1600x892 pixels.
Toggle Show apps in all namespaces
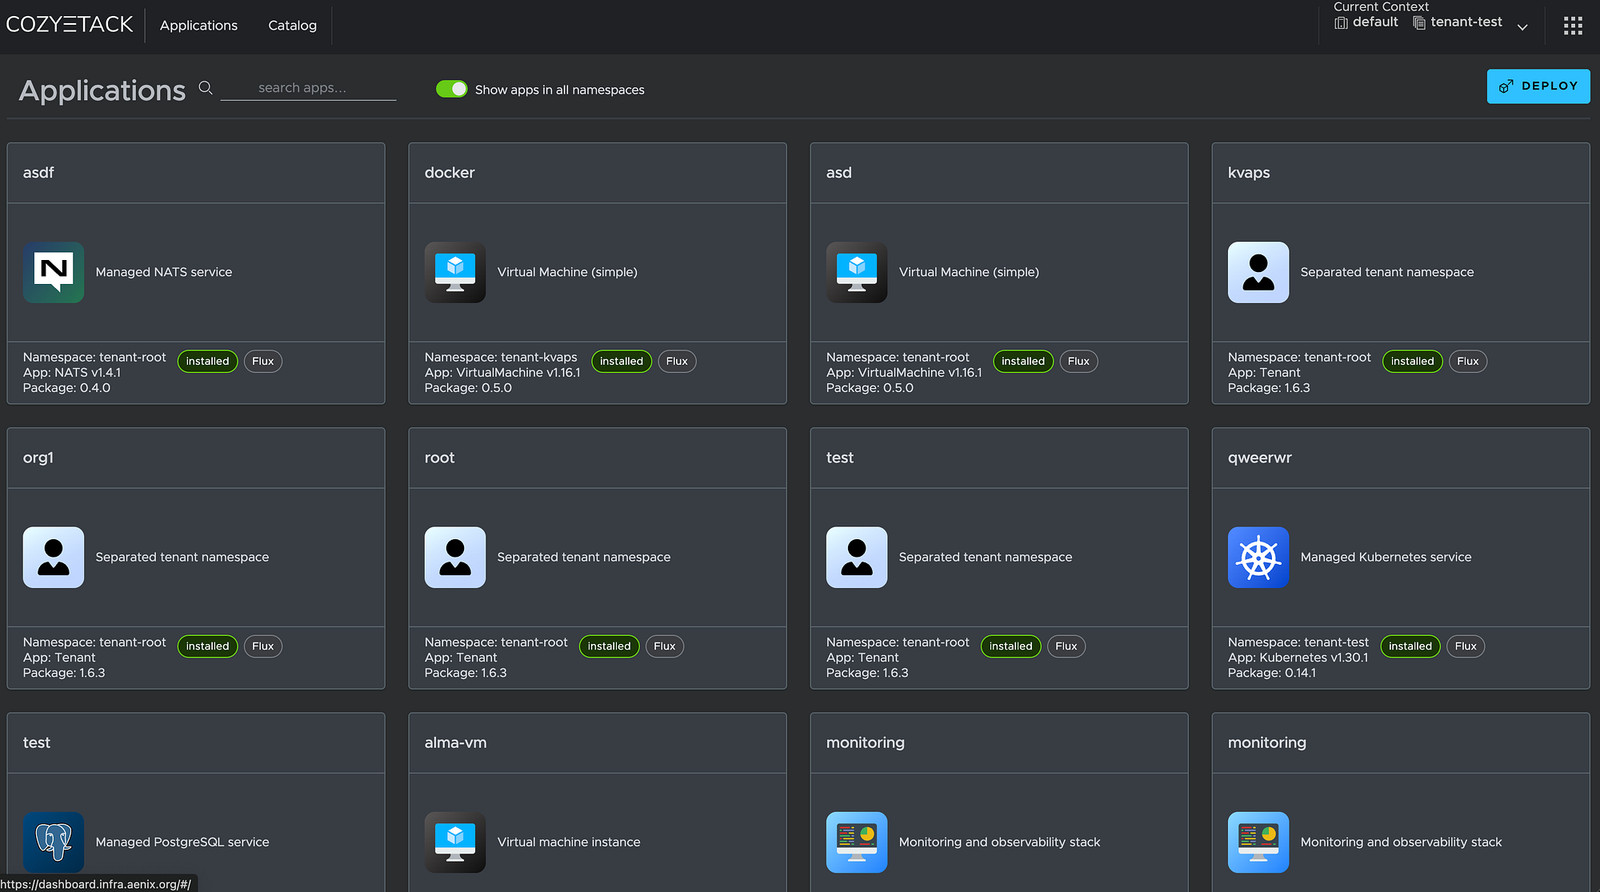(451, 89)
